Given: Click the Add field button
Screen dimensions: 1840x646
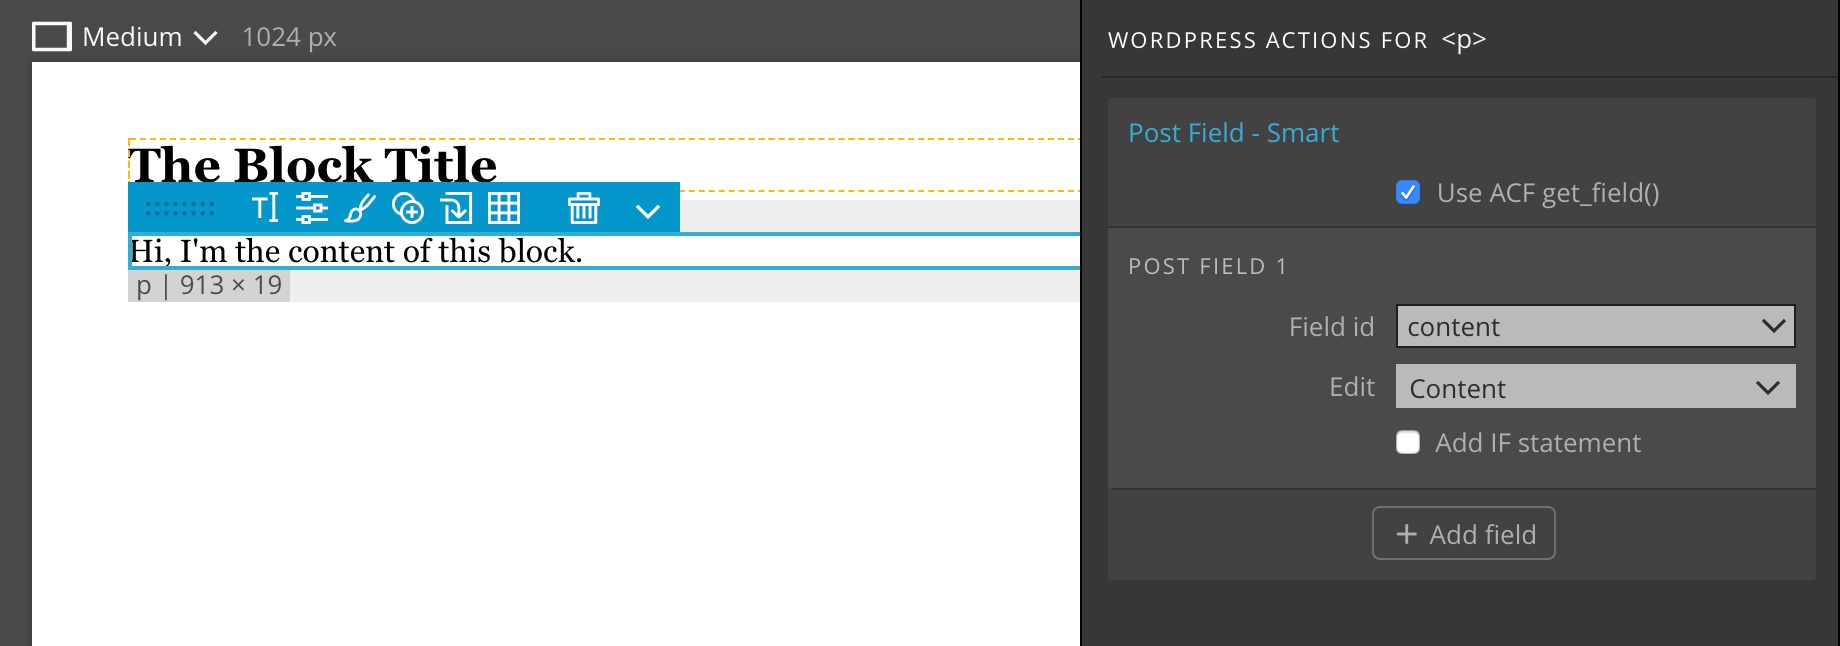Looking at the screenshot, I should tap(1463, 533).
